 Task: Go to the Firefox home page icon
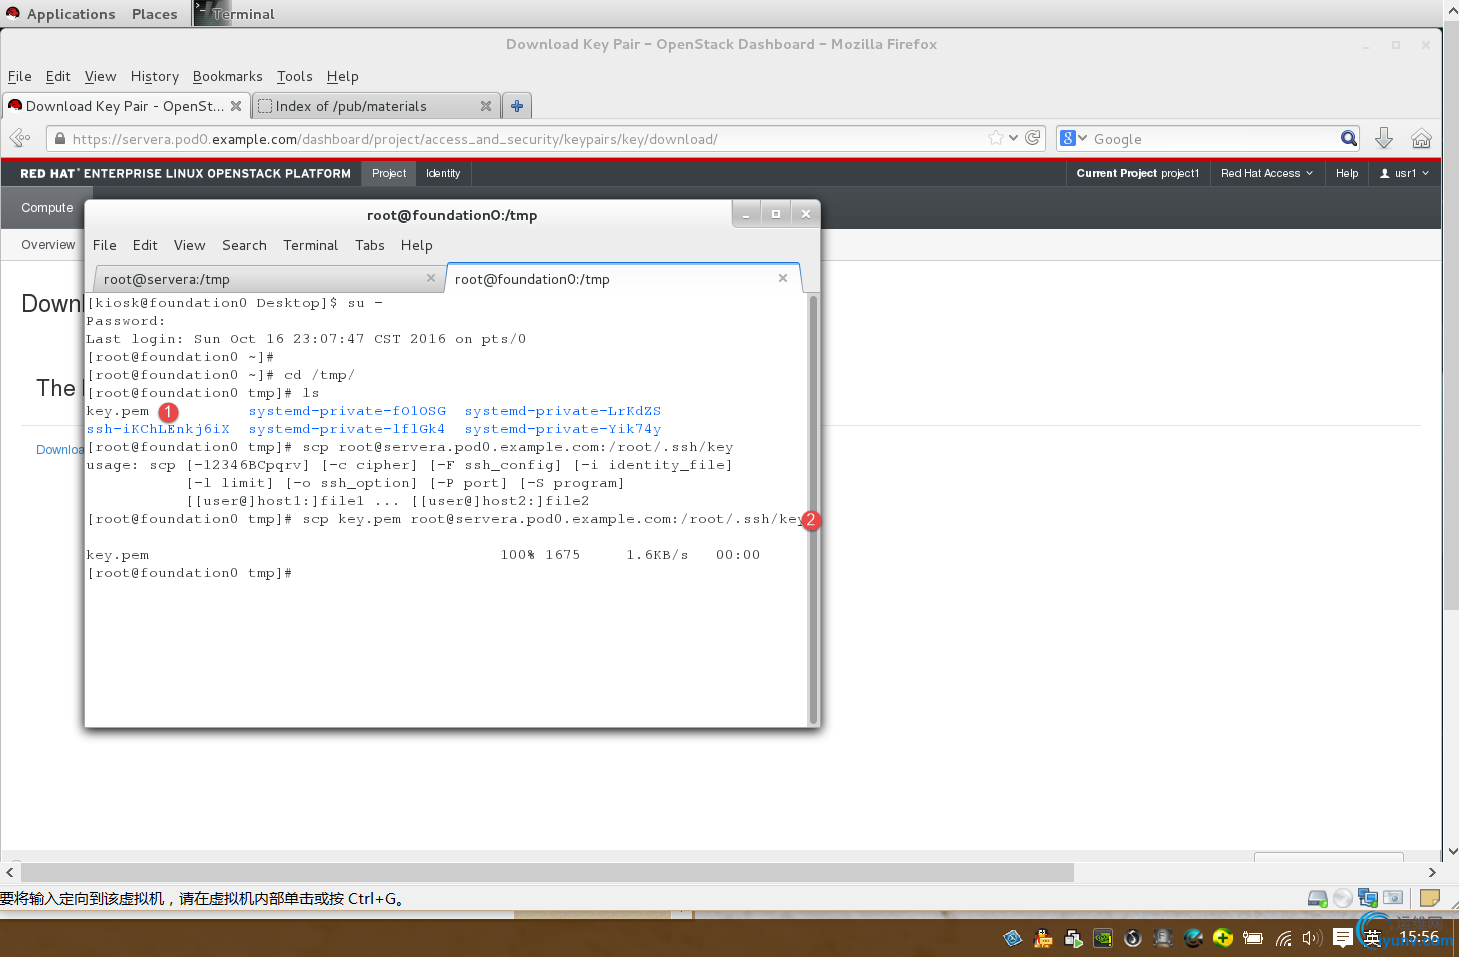tap(1421, 138)
